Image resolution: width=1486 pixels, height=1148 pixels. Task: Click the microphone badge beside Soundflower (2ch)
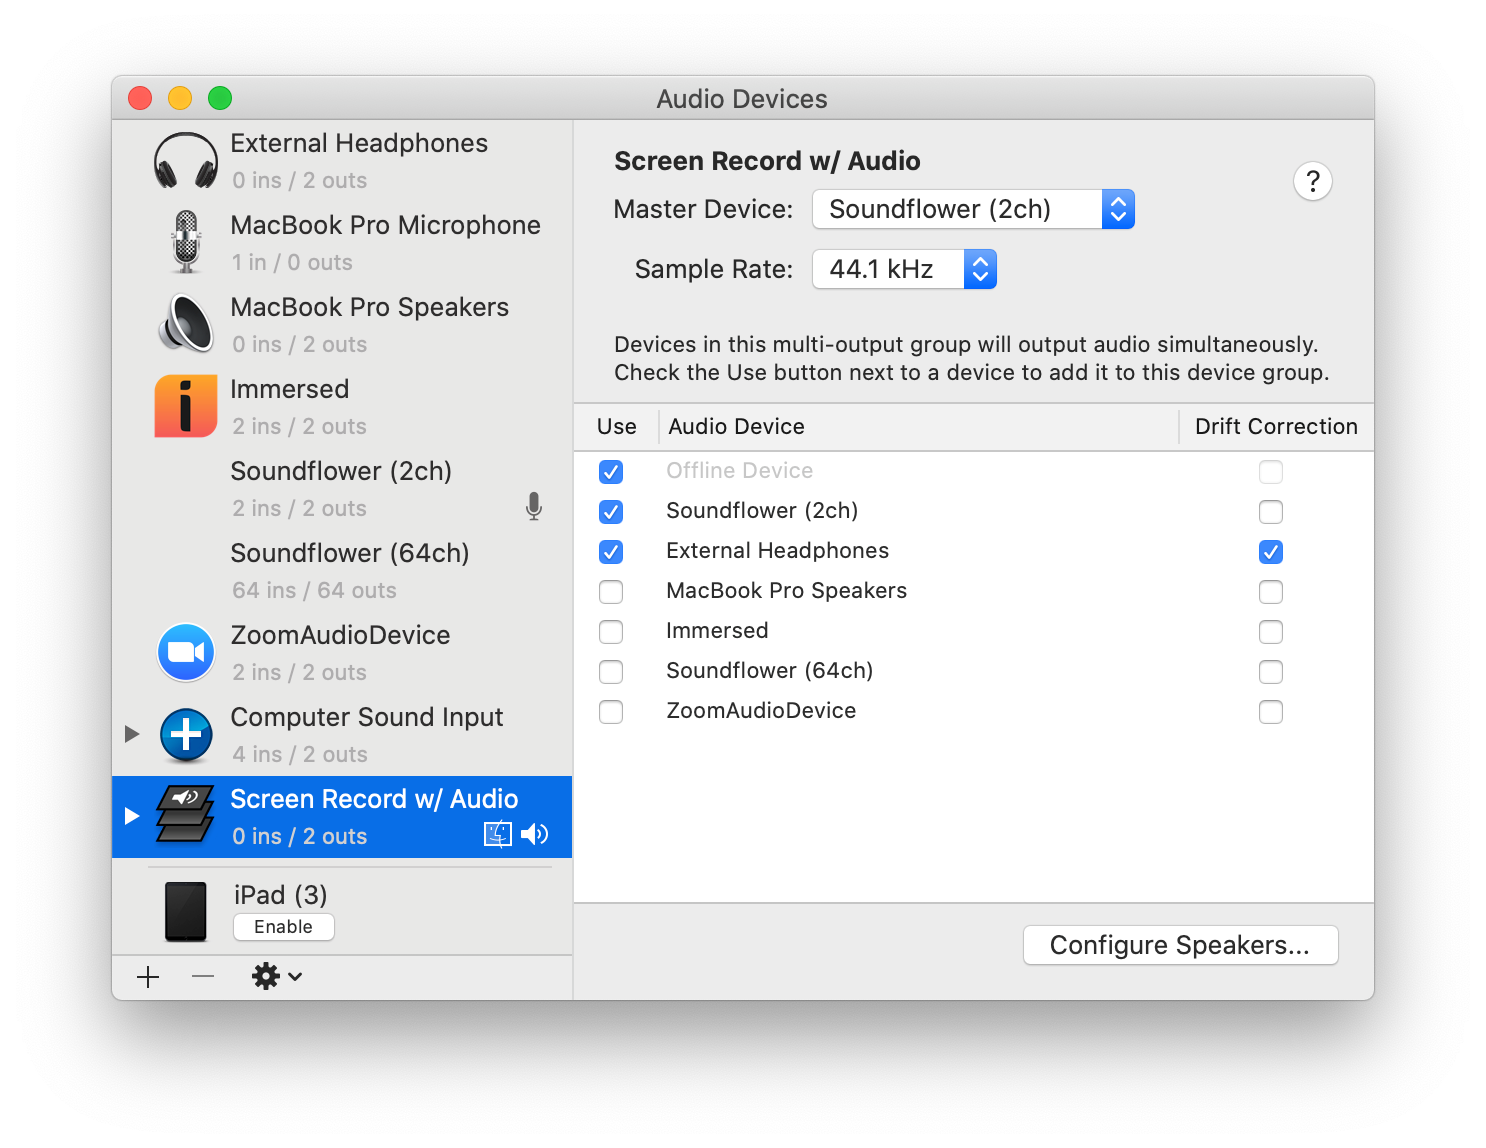point(533,507)
